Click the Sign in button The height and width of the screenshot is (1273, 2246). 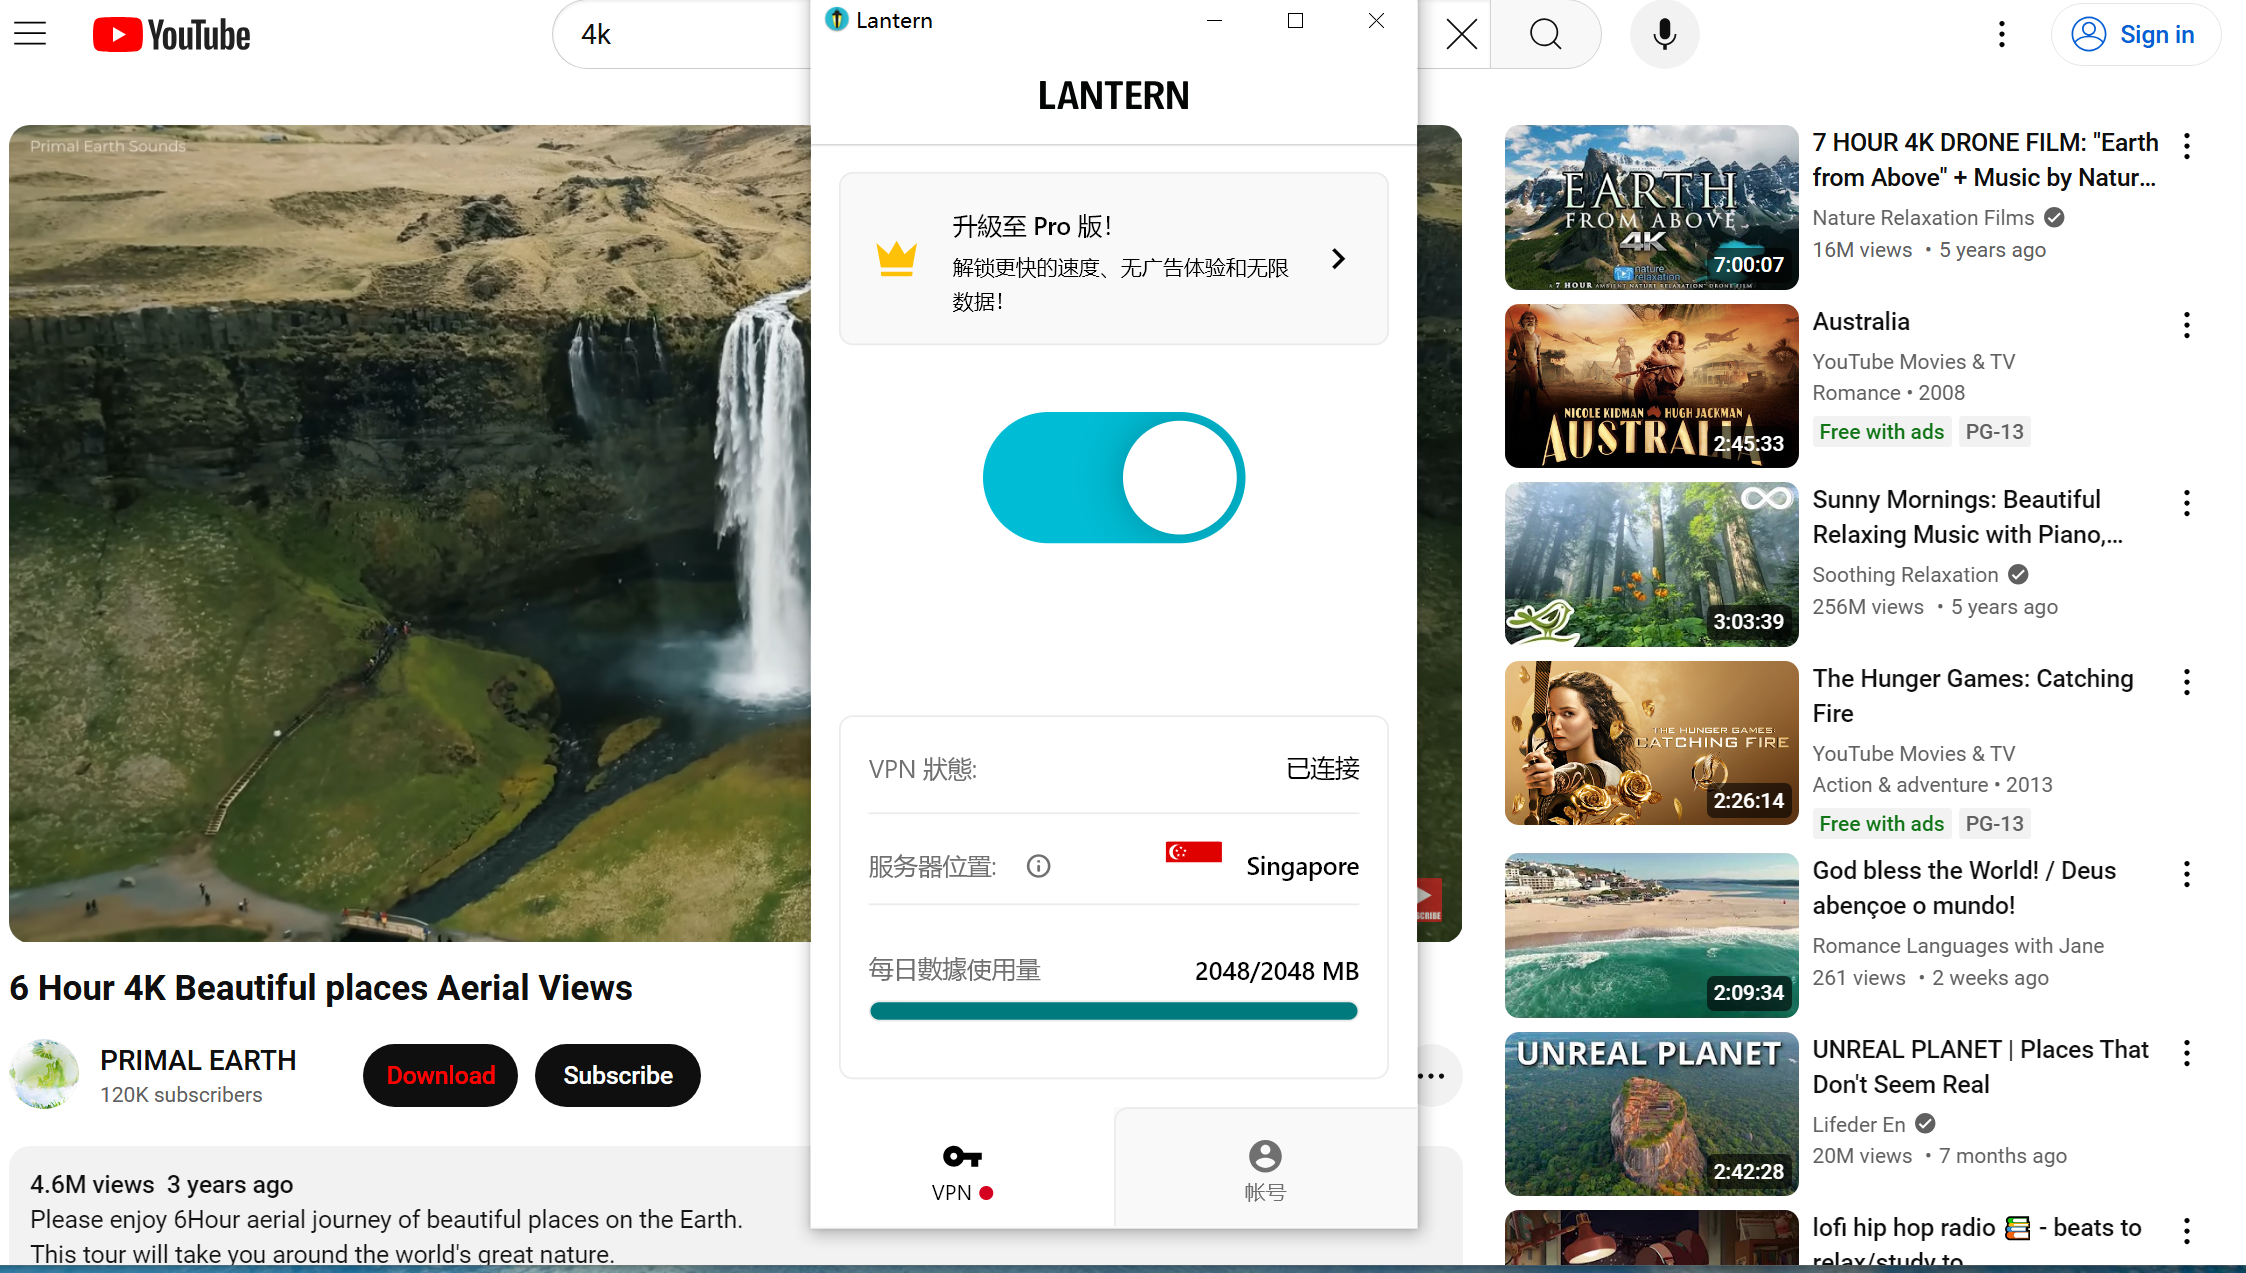click(2136, 35)
